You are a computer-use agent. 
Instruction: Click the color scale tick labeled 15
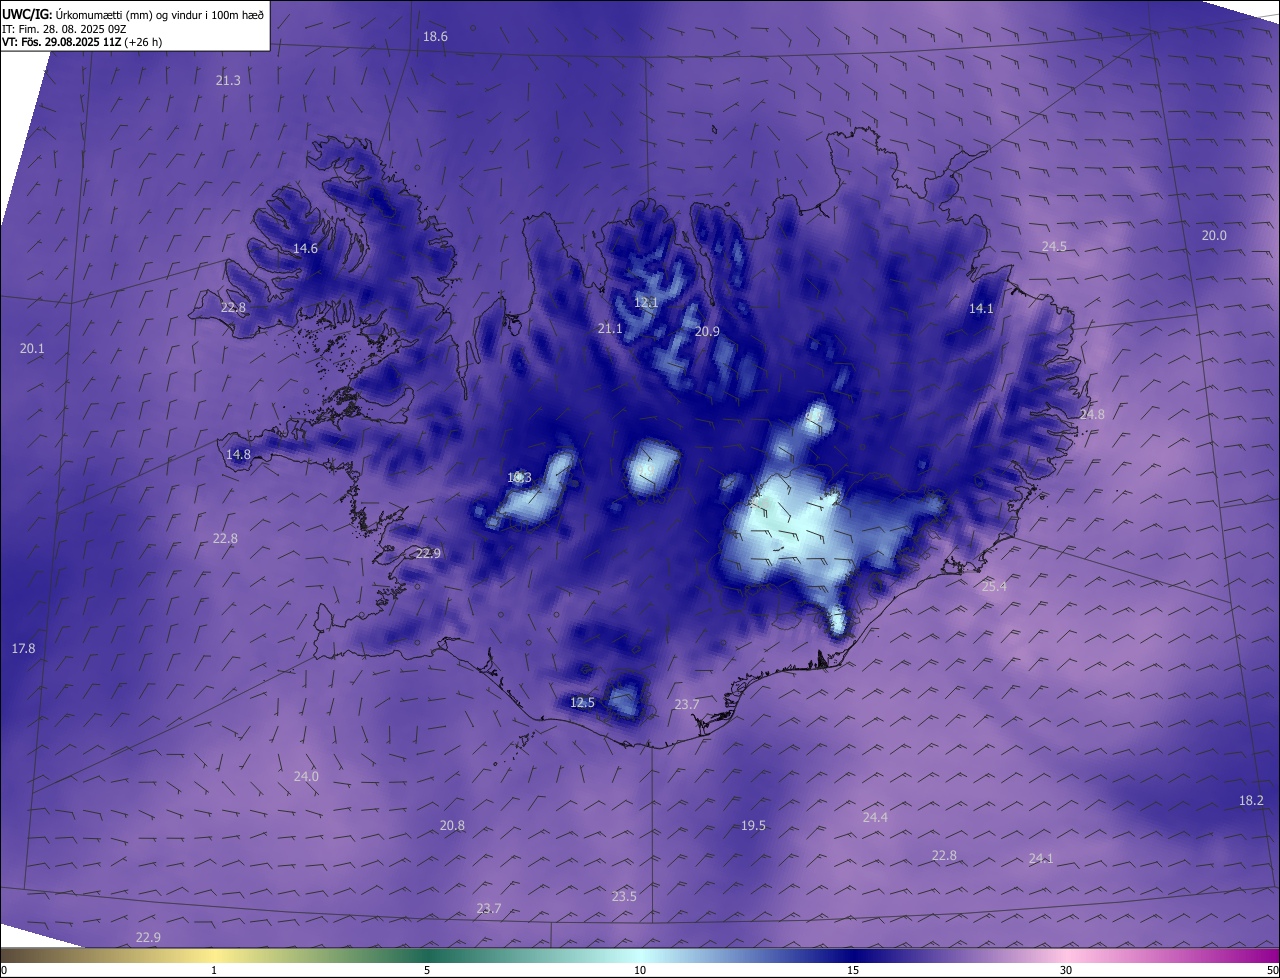pyautogui.click(x=853, y=970)
